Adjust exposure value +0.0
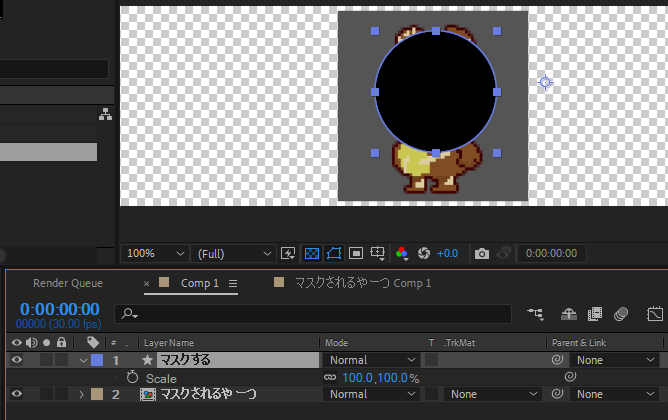The height and width of the screenshot is (420, 668). tap(447, 253)
